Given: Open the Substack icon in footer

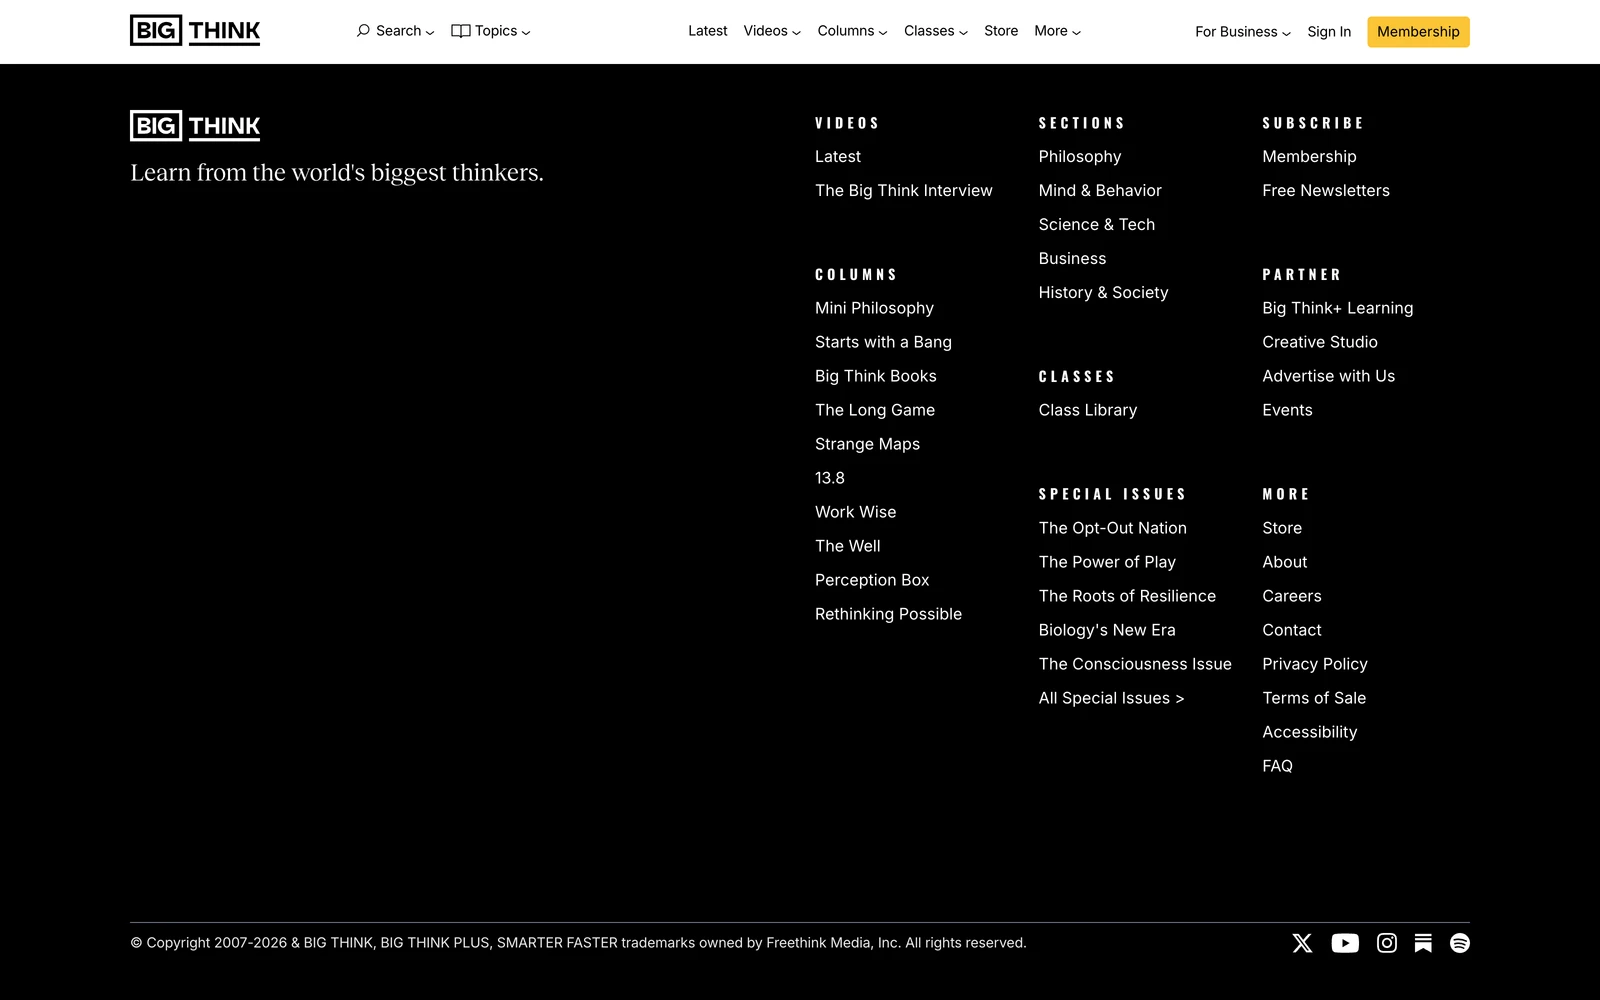Looking at the screenshot, I should [1423, 943].
